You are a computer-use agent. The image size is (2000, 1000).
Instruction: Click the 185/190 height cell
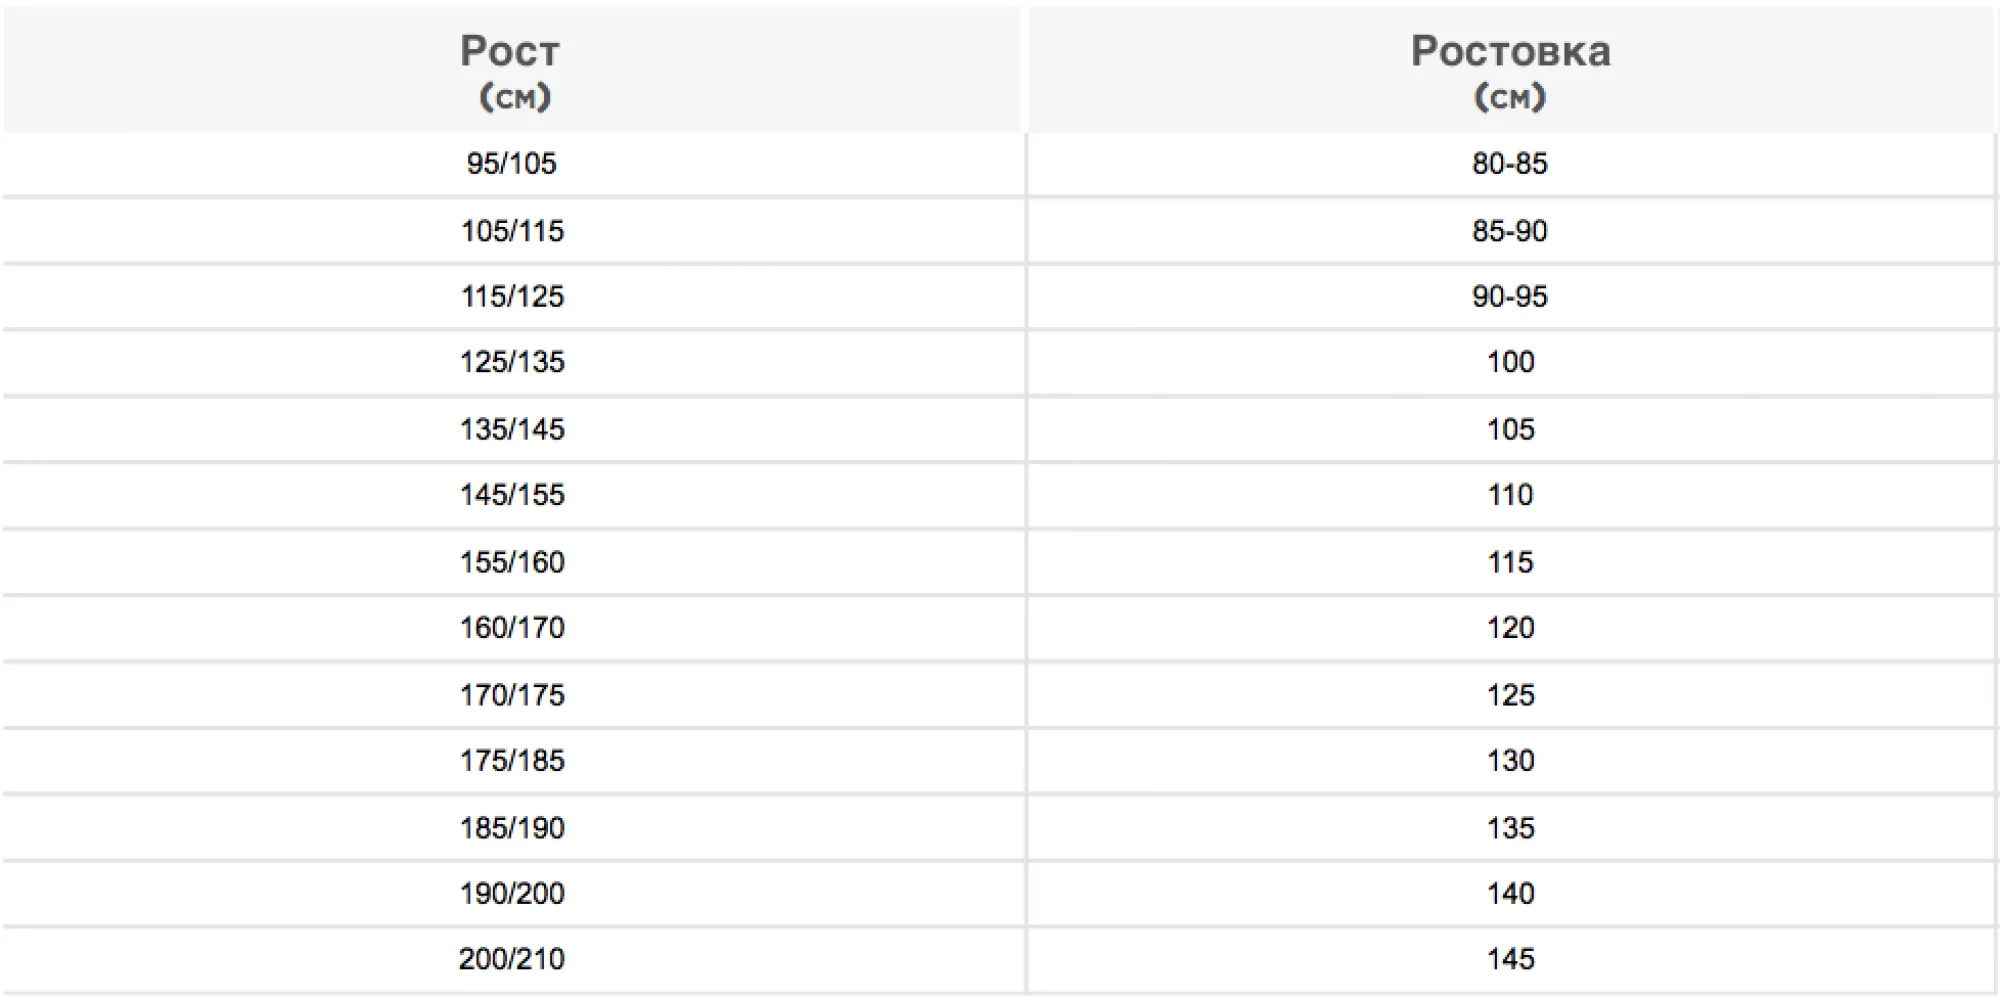(512, 828)
